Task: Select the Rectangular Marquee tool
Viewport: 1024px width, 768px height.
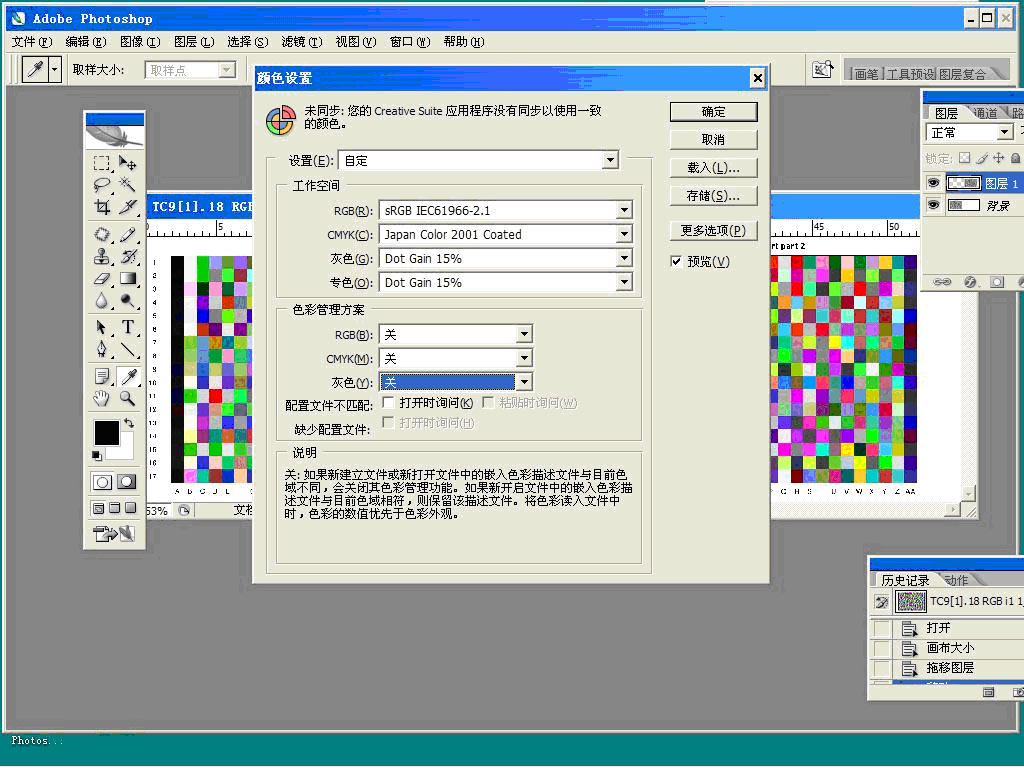Action: click(x=101, y=163)
